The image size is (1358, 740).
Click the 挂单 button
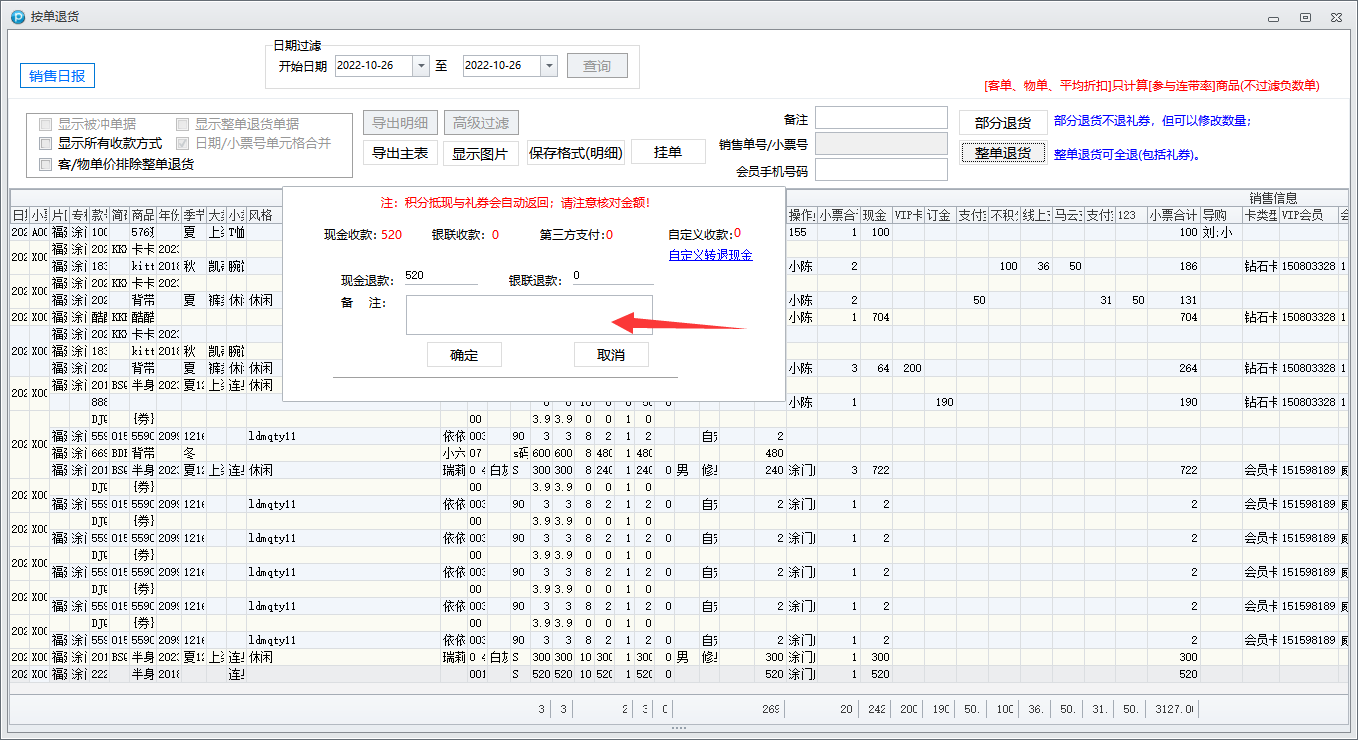(668, 152)
